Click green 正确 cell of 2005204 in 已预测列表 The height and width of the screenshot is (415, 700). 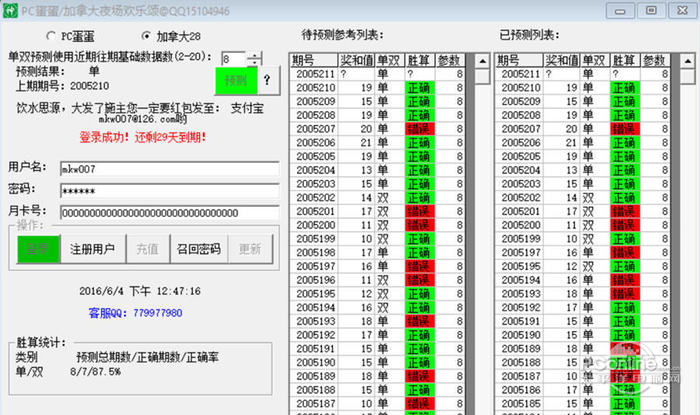(625, 170)
